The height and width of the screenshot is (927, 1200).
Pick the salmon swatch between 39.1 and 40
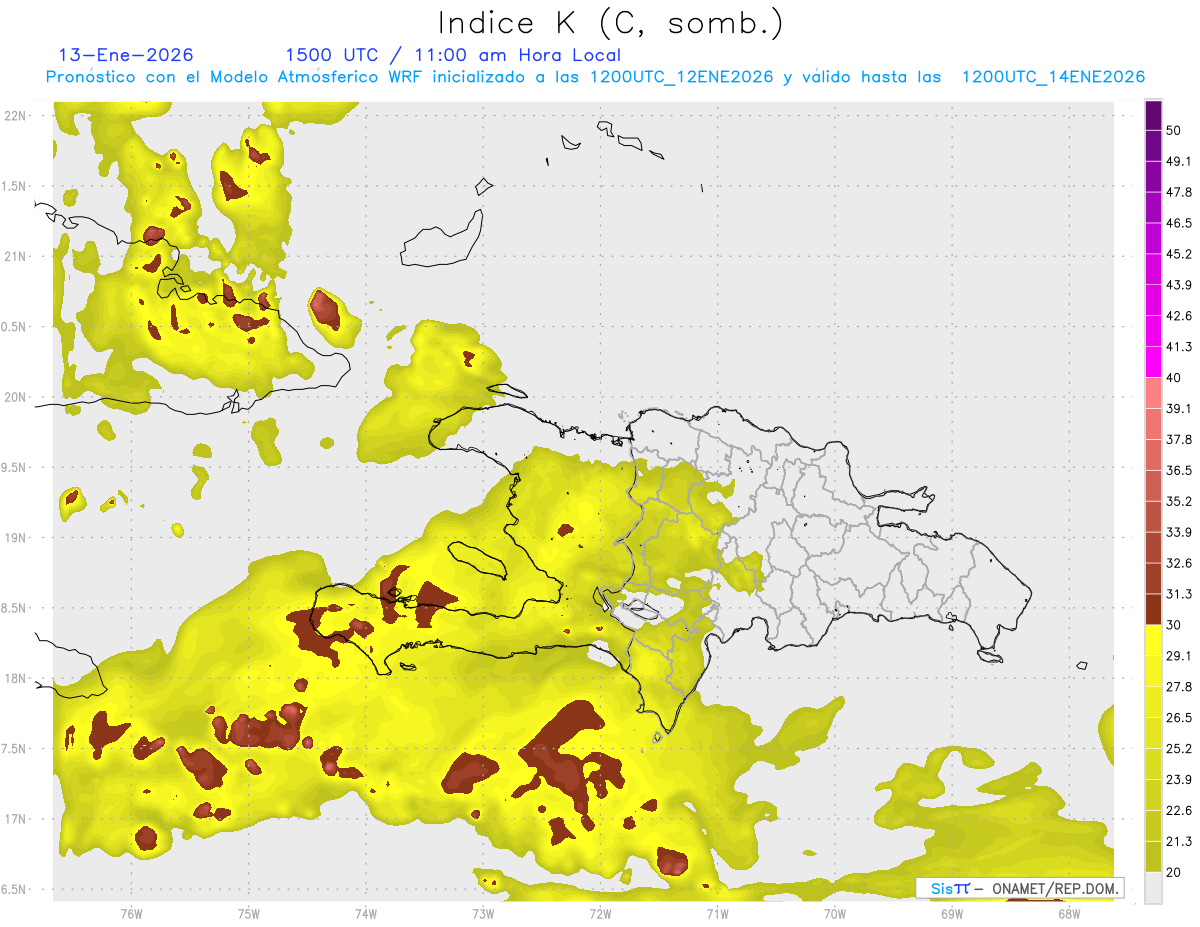[x=1154, y=393]
